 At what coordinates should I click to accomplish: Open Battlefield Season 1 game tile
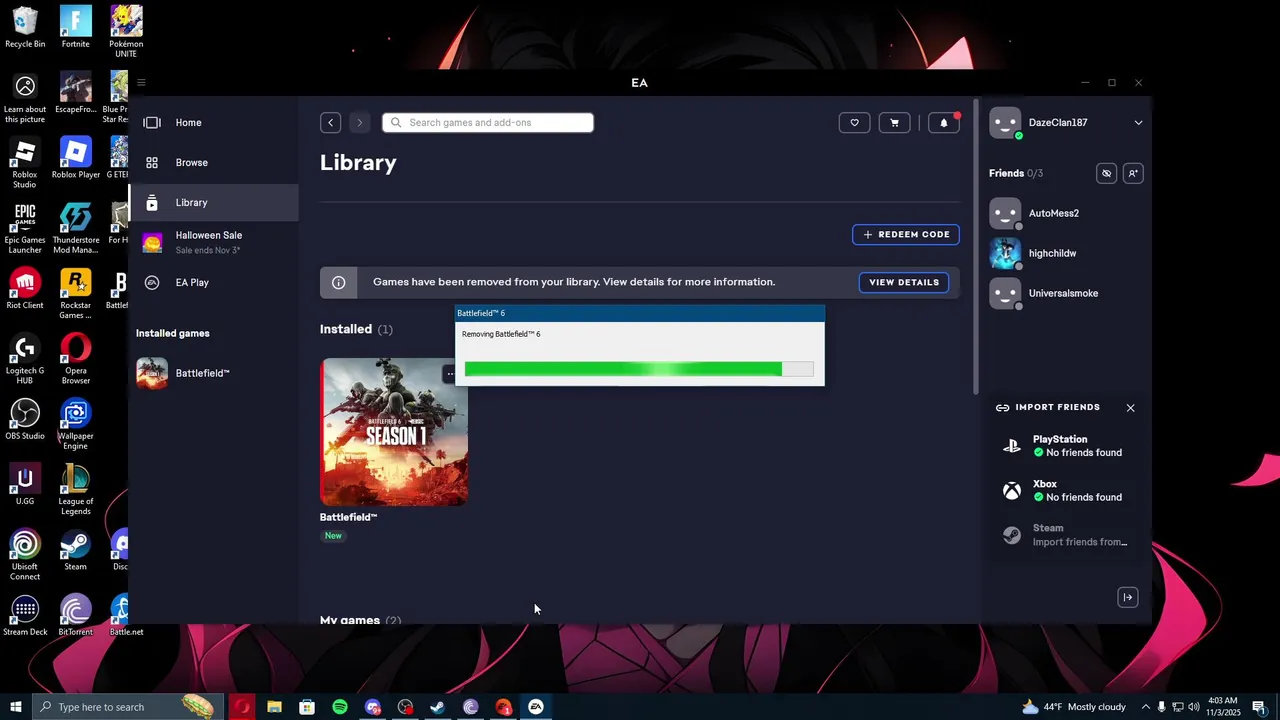pos(394,432)
